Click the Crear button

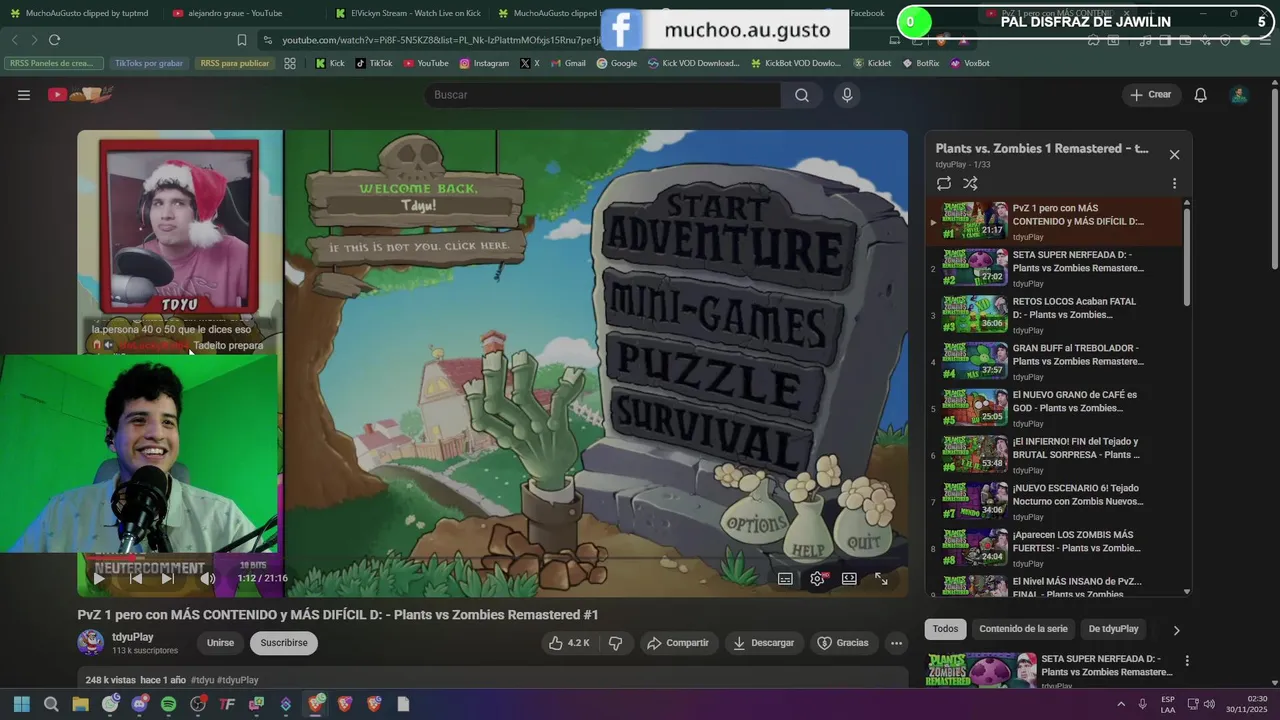pos(1150,95)
